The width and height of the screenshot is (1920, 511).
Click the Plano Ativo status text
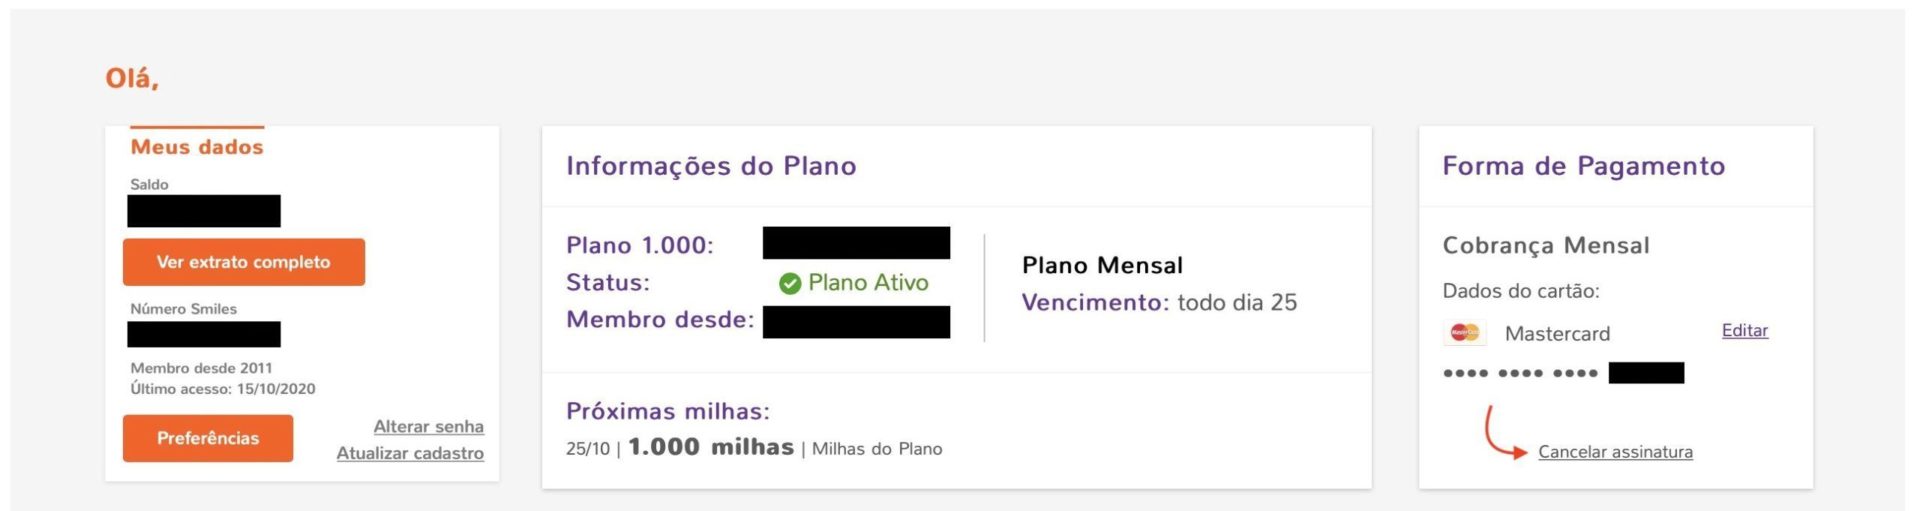coord(868,283)
